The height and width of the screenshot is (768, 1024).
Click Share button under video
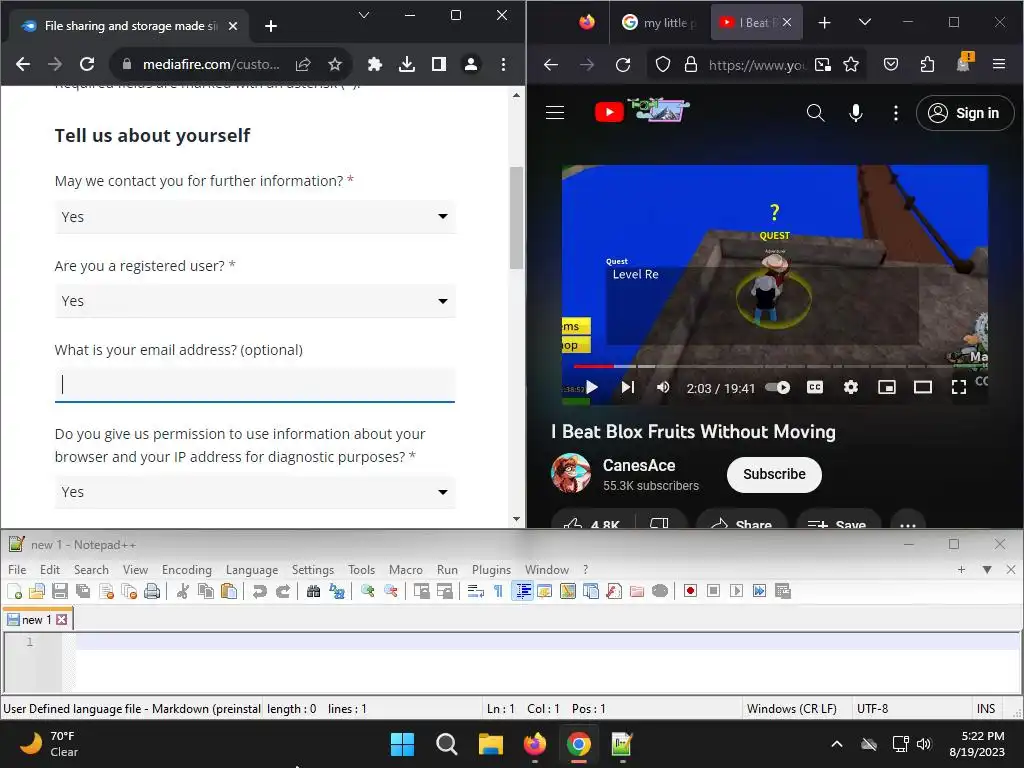click(x=741, y=521)
